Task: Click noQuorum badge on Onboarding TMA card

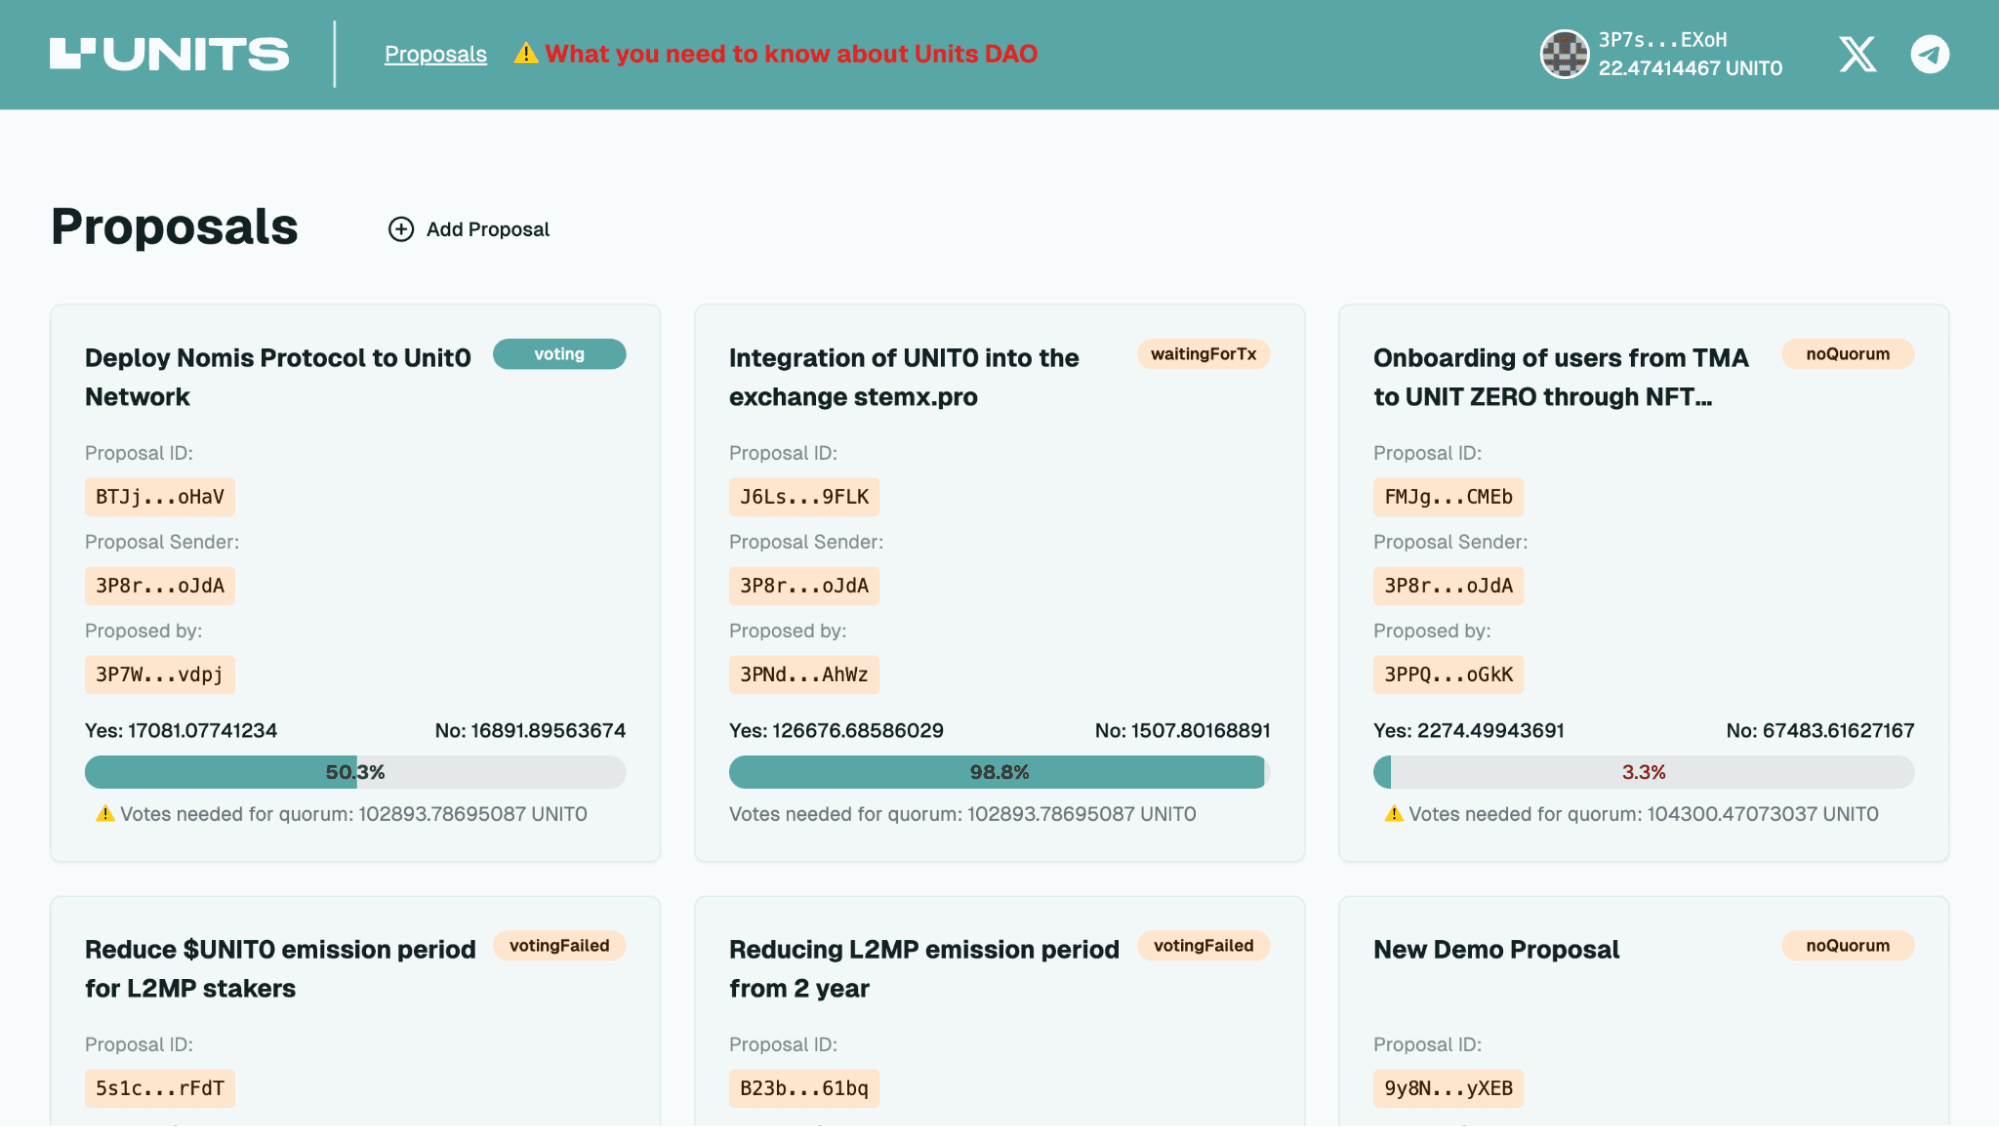Action: tap(1847, 354)
